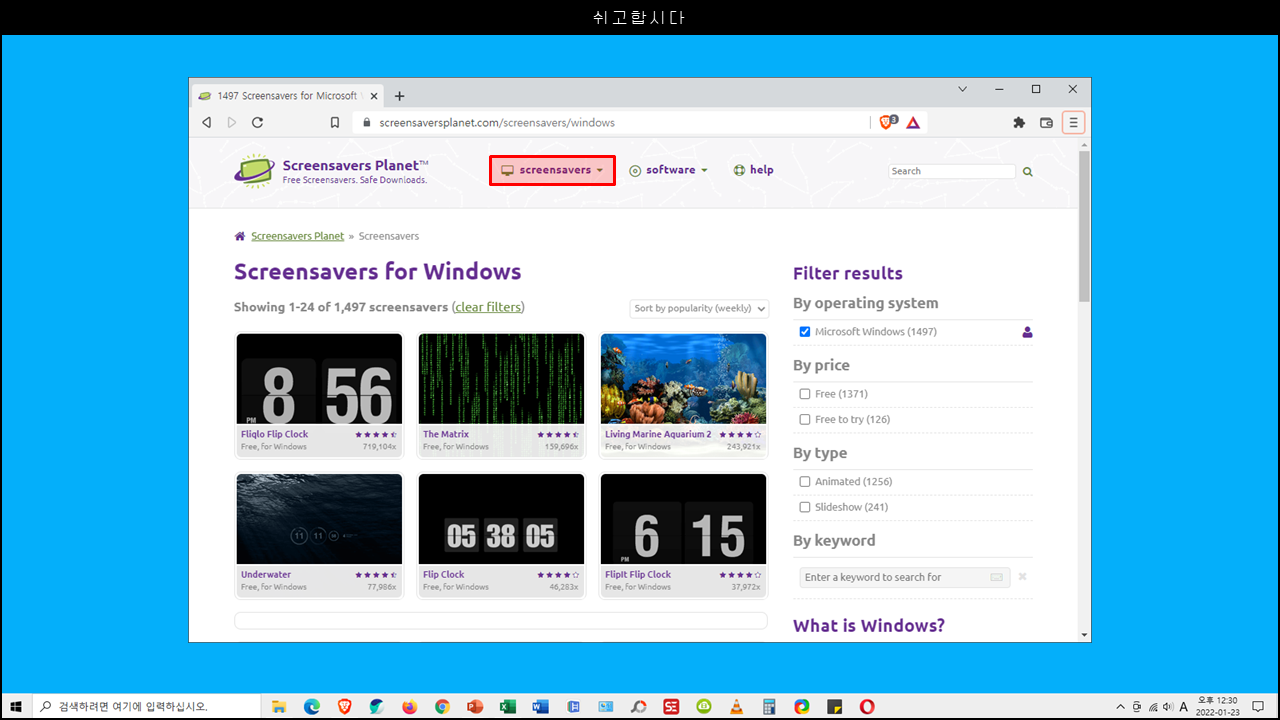1280x720 pixels.
Task: Open the Underwater screensaver link
Action: 266,574
